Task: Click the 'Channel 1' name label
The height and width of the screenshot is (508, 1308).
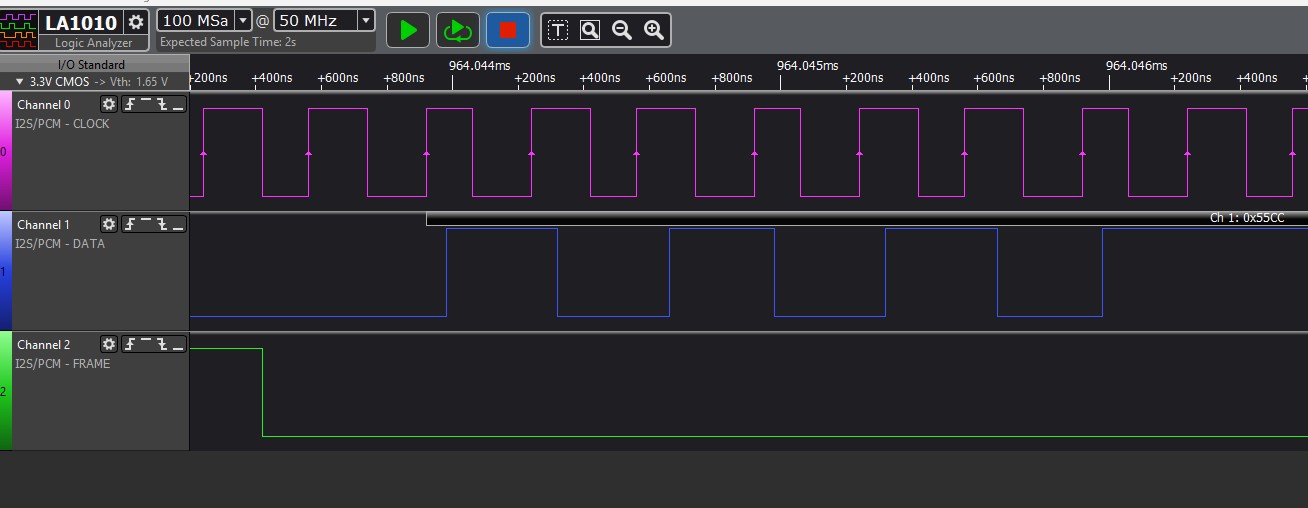Action: [x=44, y=225]
